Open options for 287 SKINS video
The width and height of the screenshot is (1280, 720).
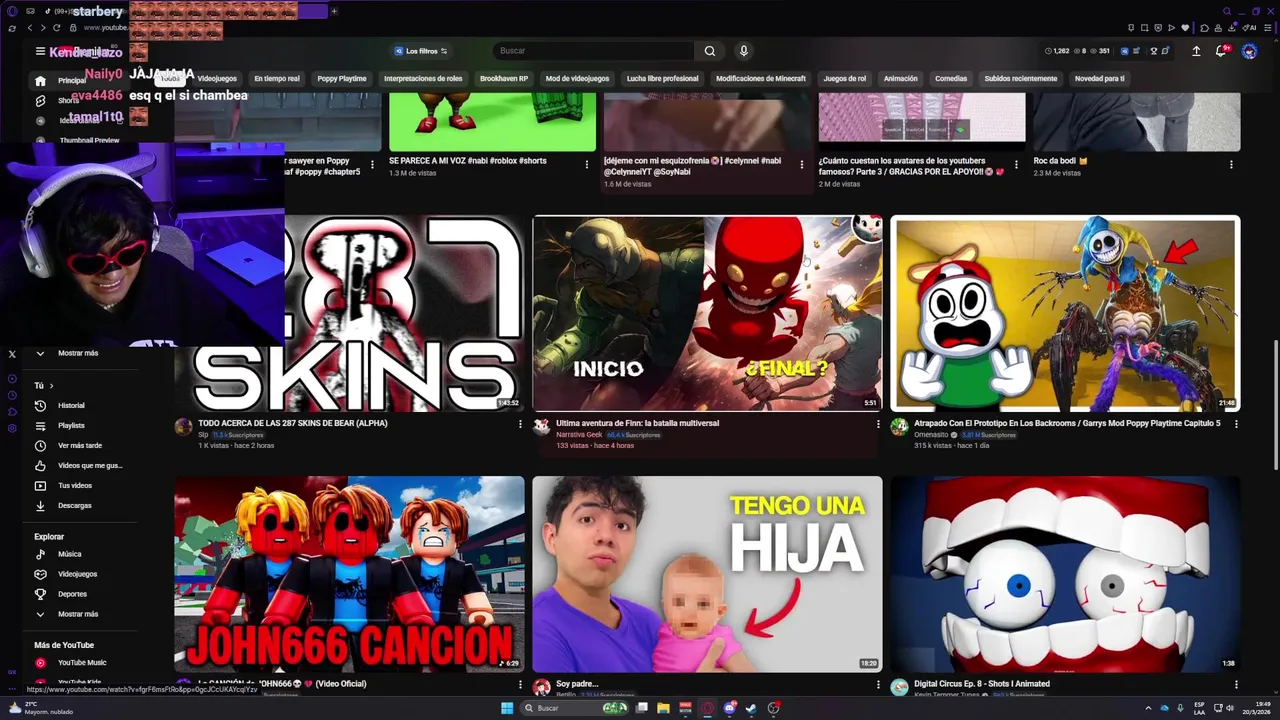[520, 424]
